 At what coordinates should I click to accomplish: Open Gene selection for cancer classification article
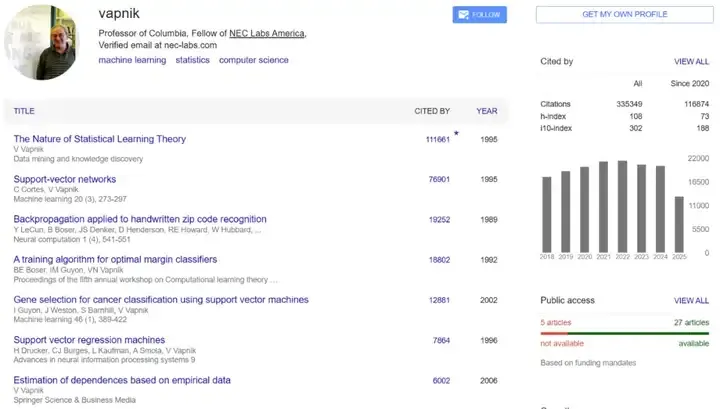pos(161,299)
